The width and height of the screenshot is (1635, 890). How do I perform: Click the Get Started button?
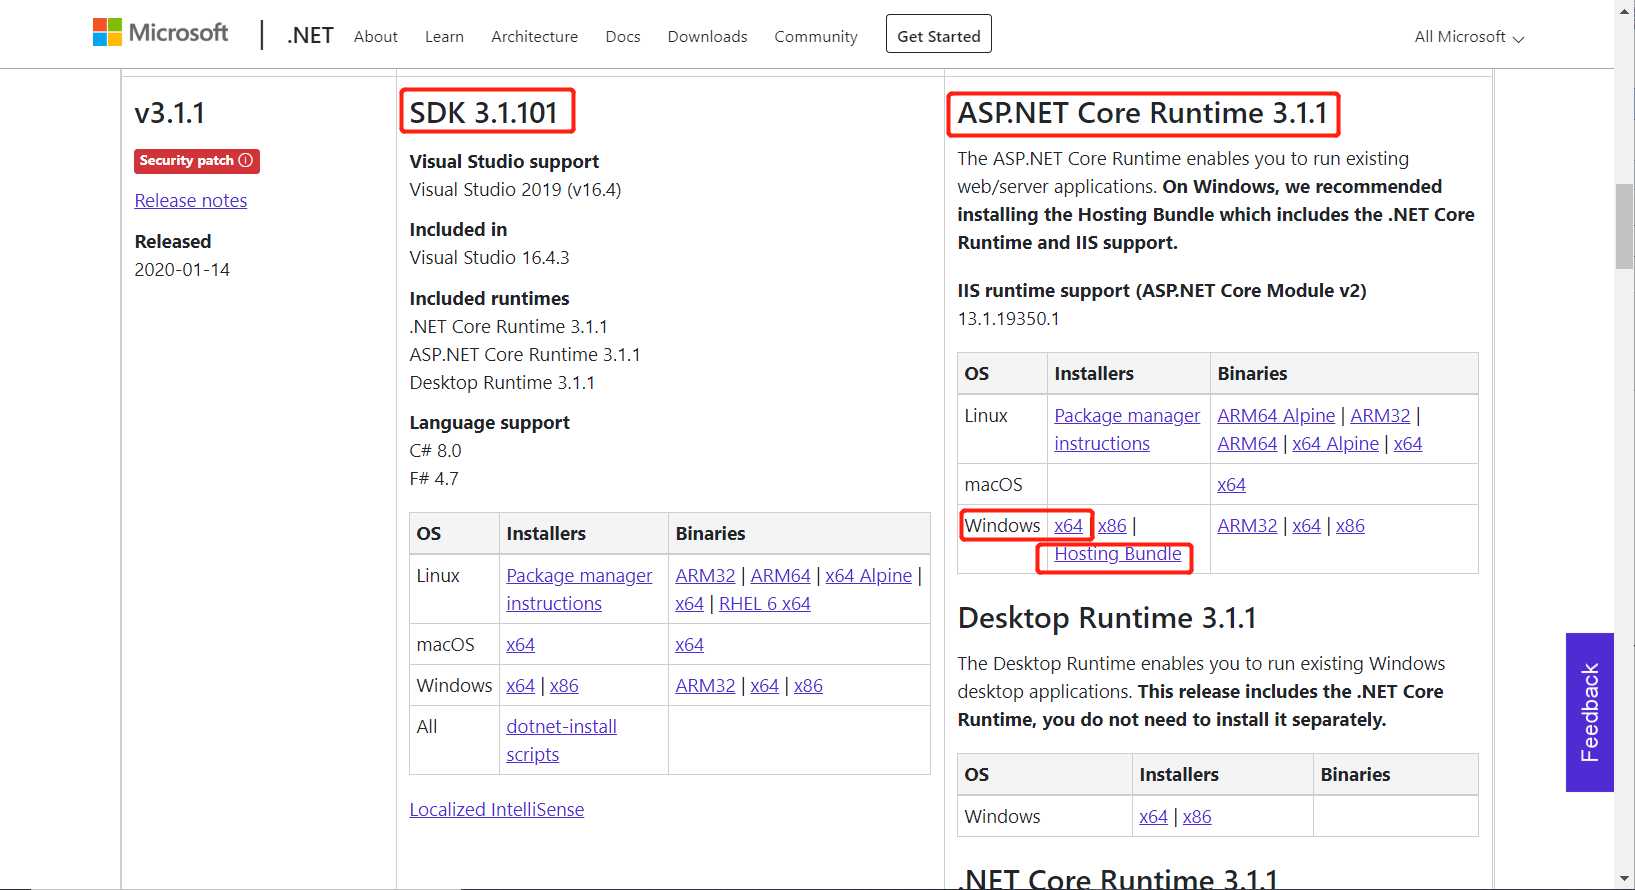[x=939, y=34]
